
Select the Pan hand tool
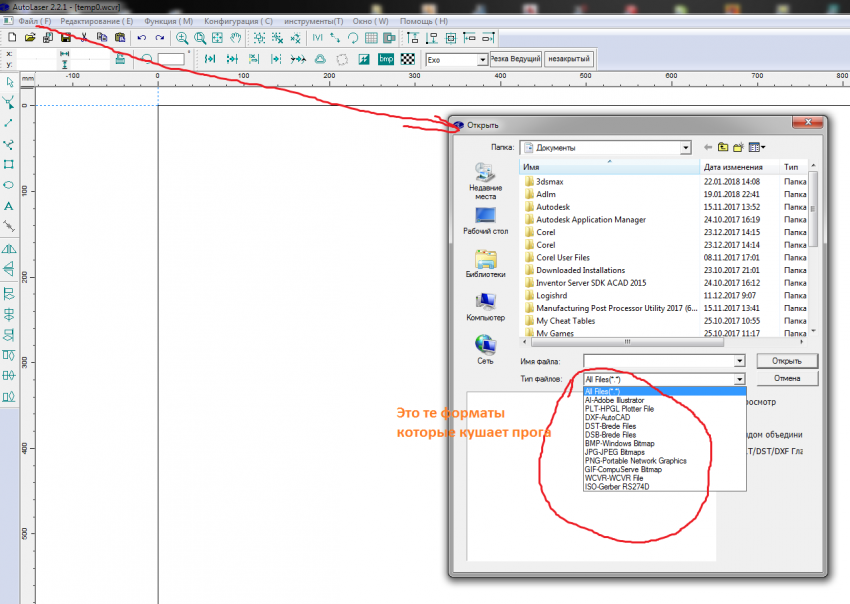pyautogui.click(x=235, y=38)
